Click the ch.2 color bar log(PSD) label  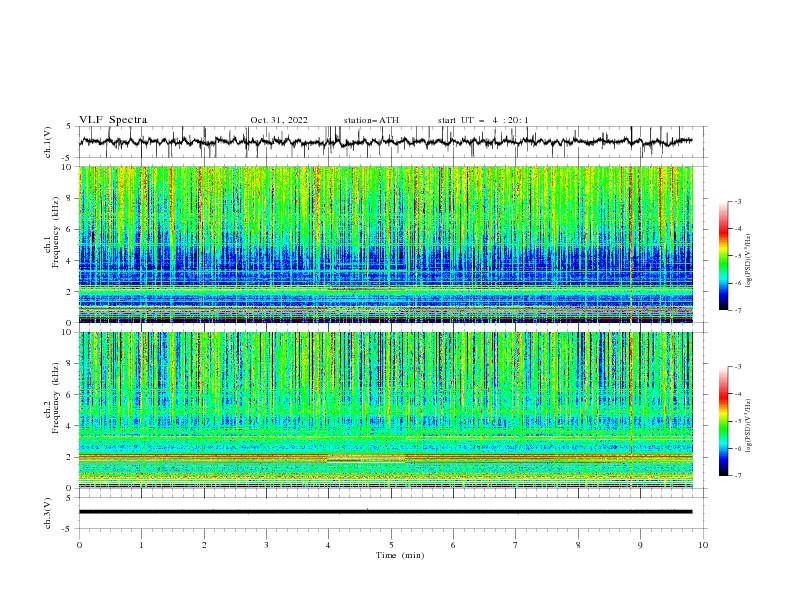pos(749,426)
